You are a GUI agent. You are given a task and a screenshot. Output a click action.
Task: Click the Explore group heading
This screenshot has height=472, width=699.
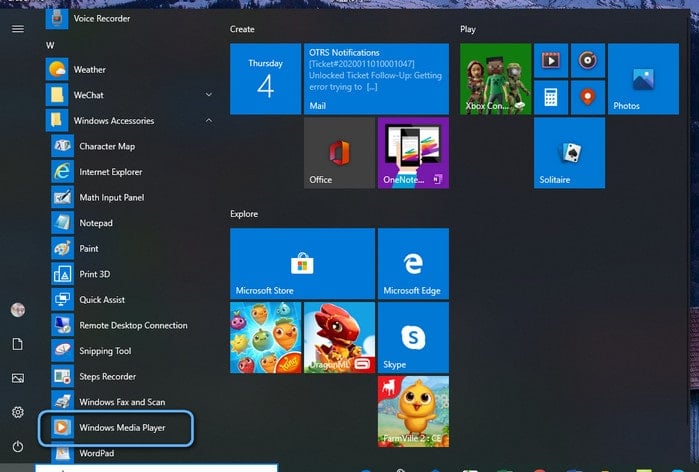tap(244, 214)
